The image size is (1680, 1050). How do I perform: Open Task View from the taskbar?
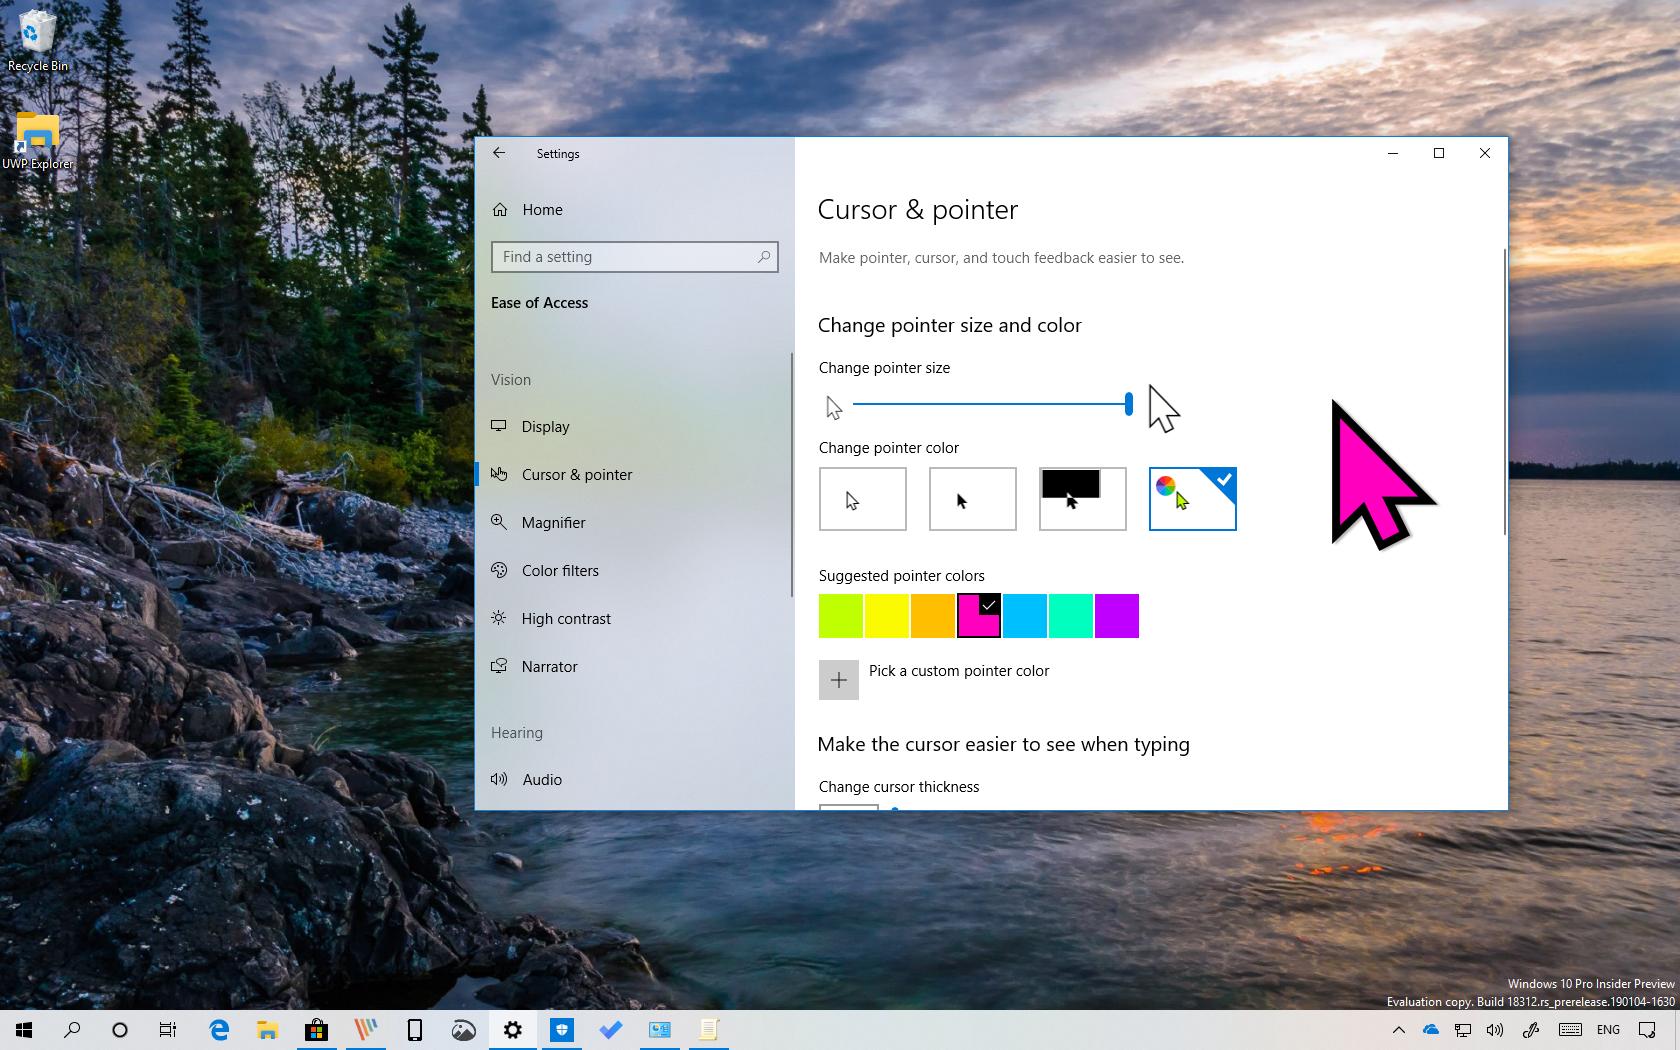167,1030
